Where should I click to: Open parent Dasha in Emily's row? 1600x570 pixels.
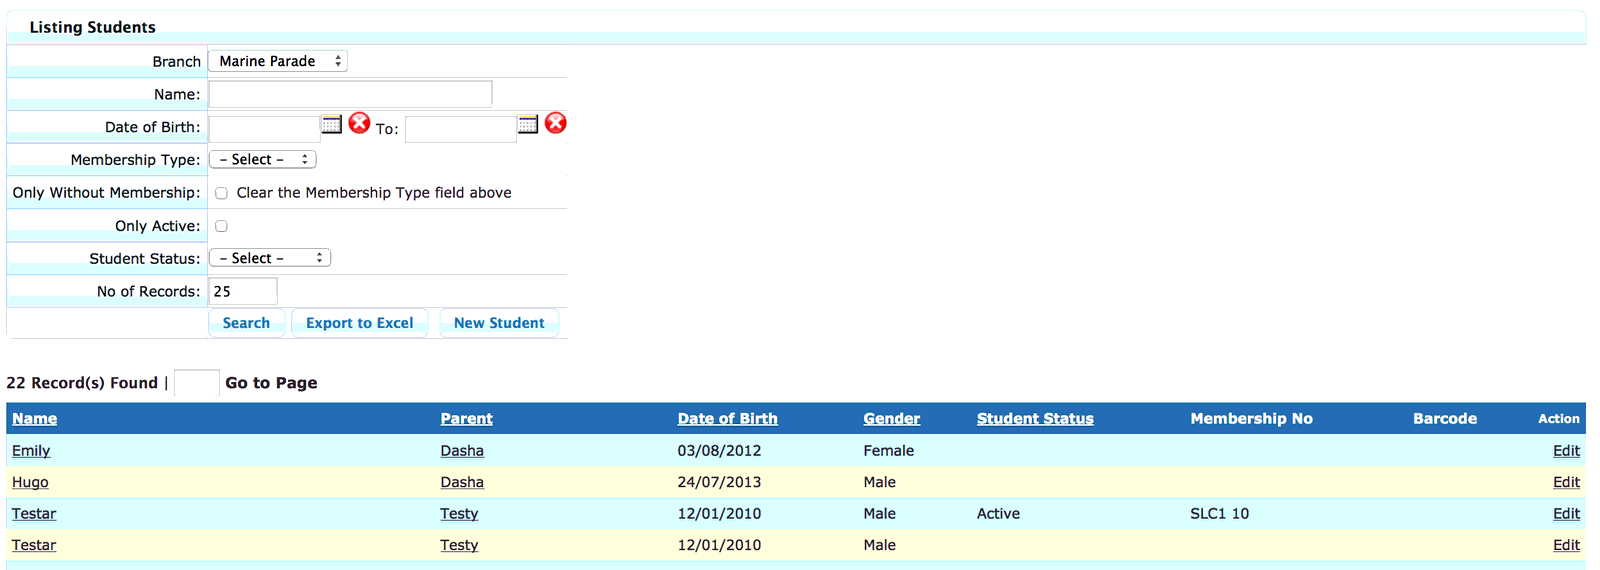pos(462,451)
